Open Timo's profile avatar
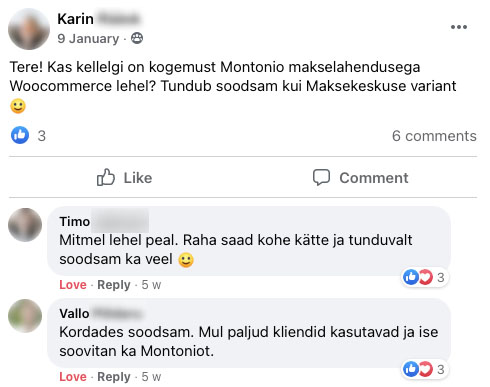 click(x=25, y=225)
